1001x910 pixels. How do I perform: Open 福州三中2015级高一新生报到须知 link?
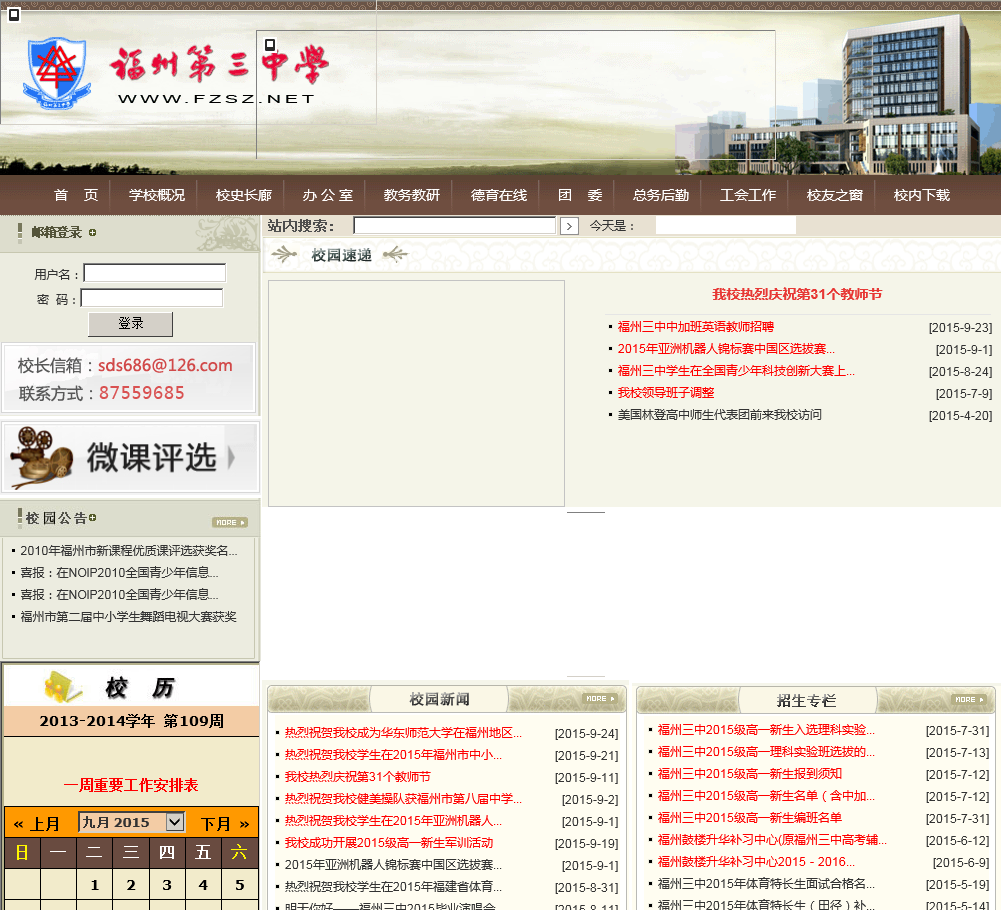pyautogui.click(x=749, y=774)
